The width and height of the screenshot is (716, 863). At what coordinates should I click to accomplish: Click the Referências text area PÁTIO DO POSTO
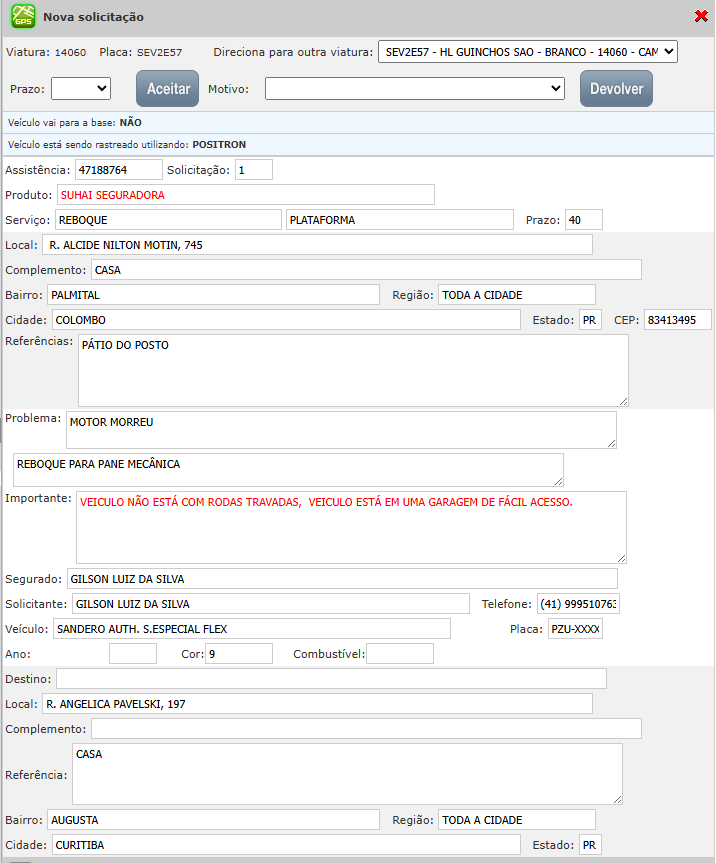tap(353, 370)
